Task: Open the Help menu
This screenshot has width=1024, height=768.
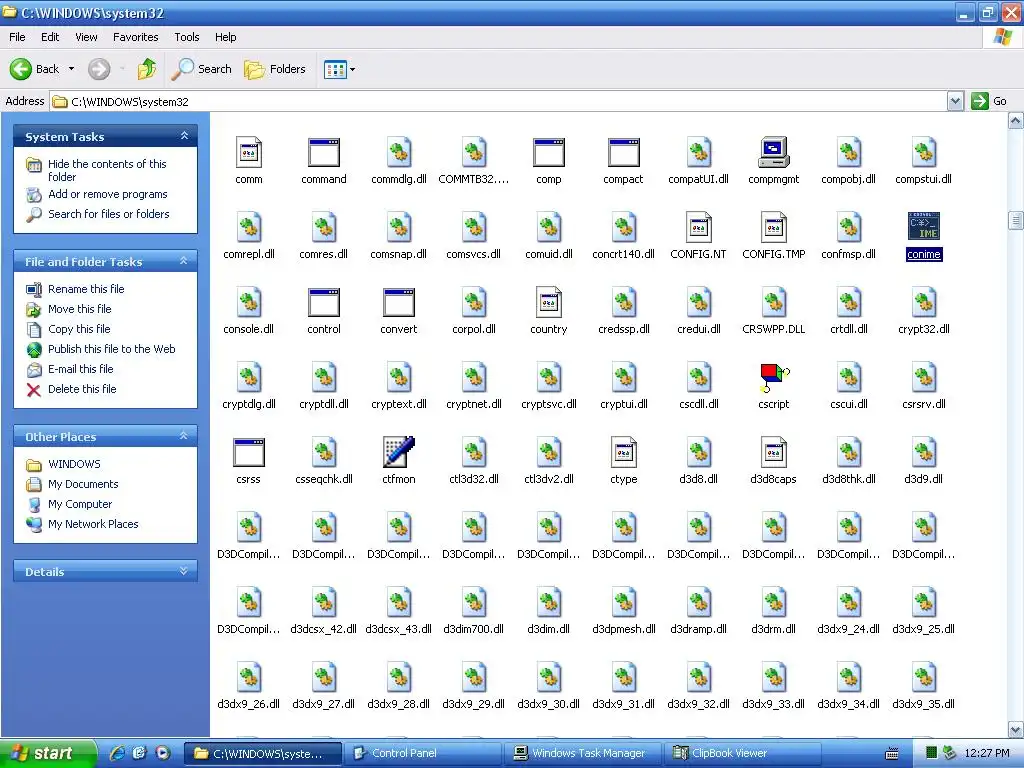Action: 226,37
